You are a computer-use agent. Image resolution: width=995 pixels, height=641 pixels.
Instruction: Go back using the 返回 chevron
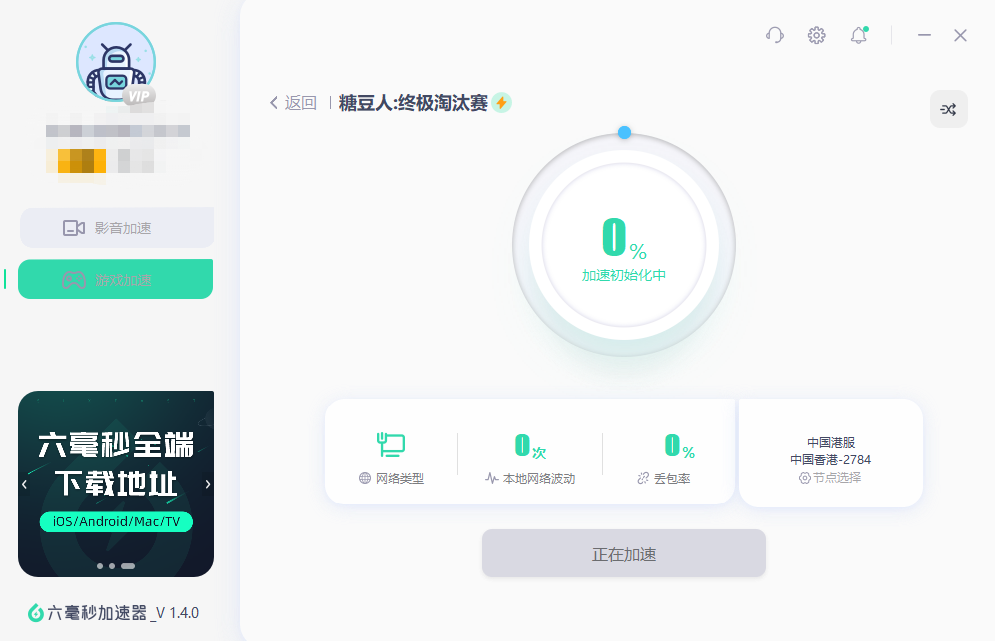[x=272, y=102]
